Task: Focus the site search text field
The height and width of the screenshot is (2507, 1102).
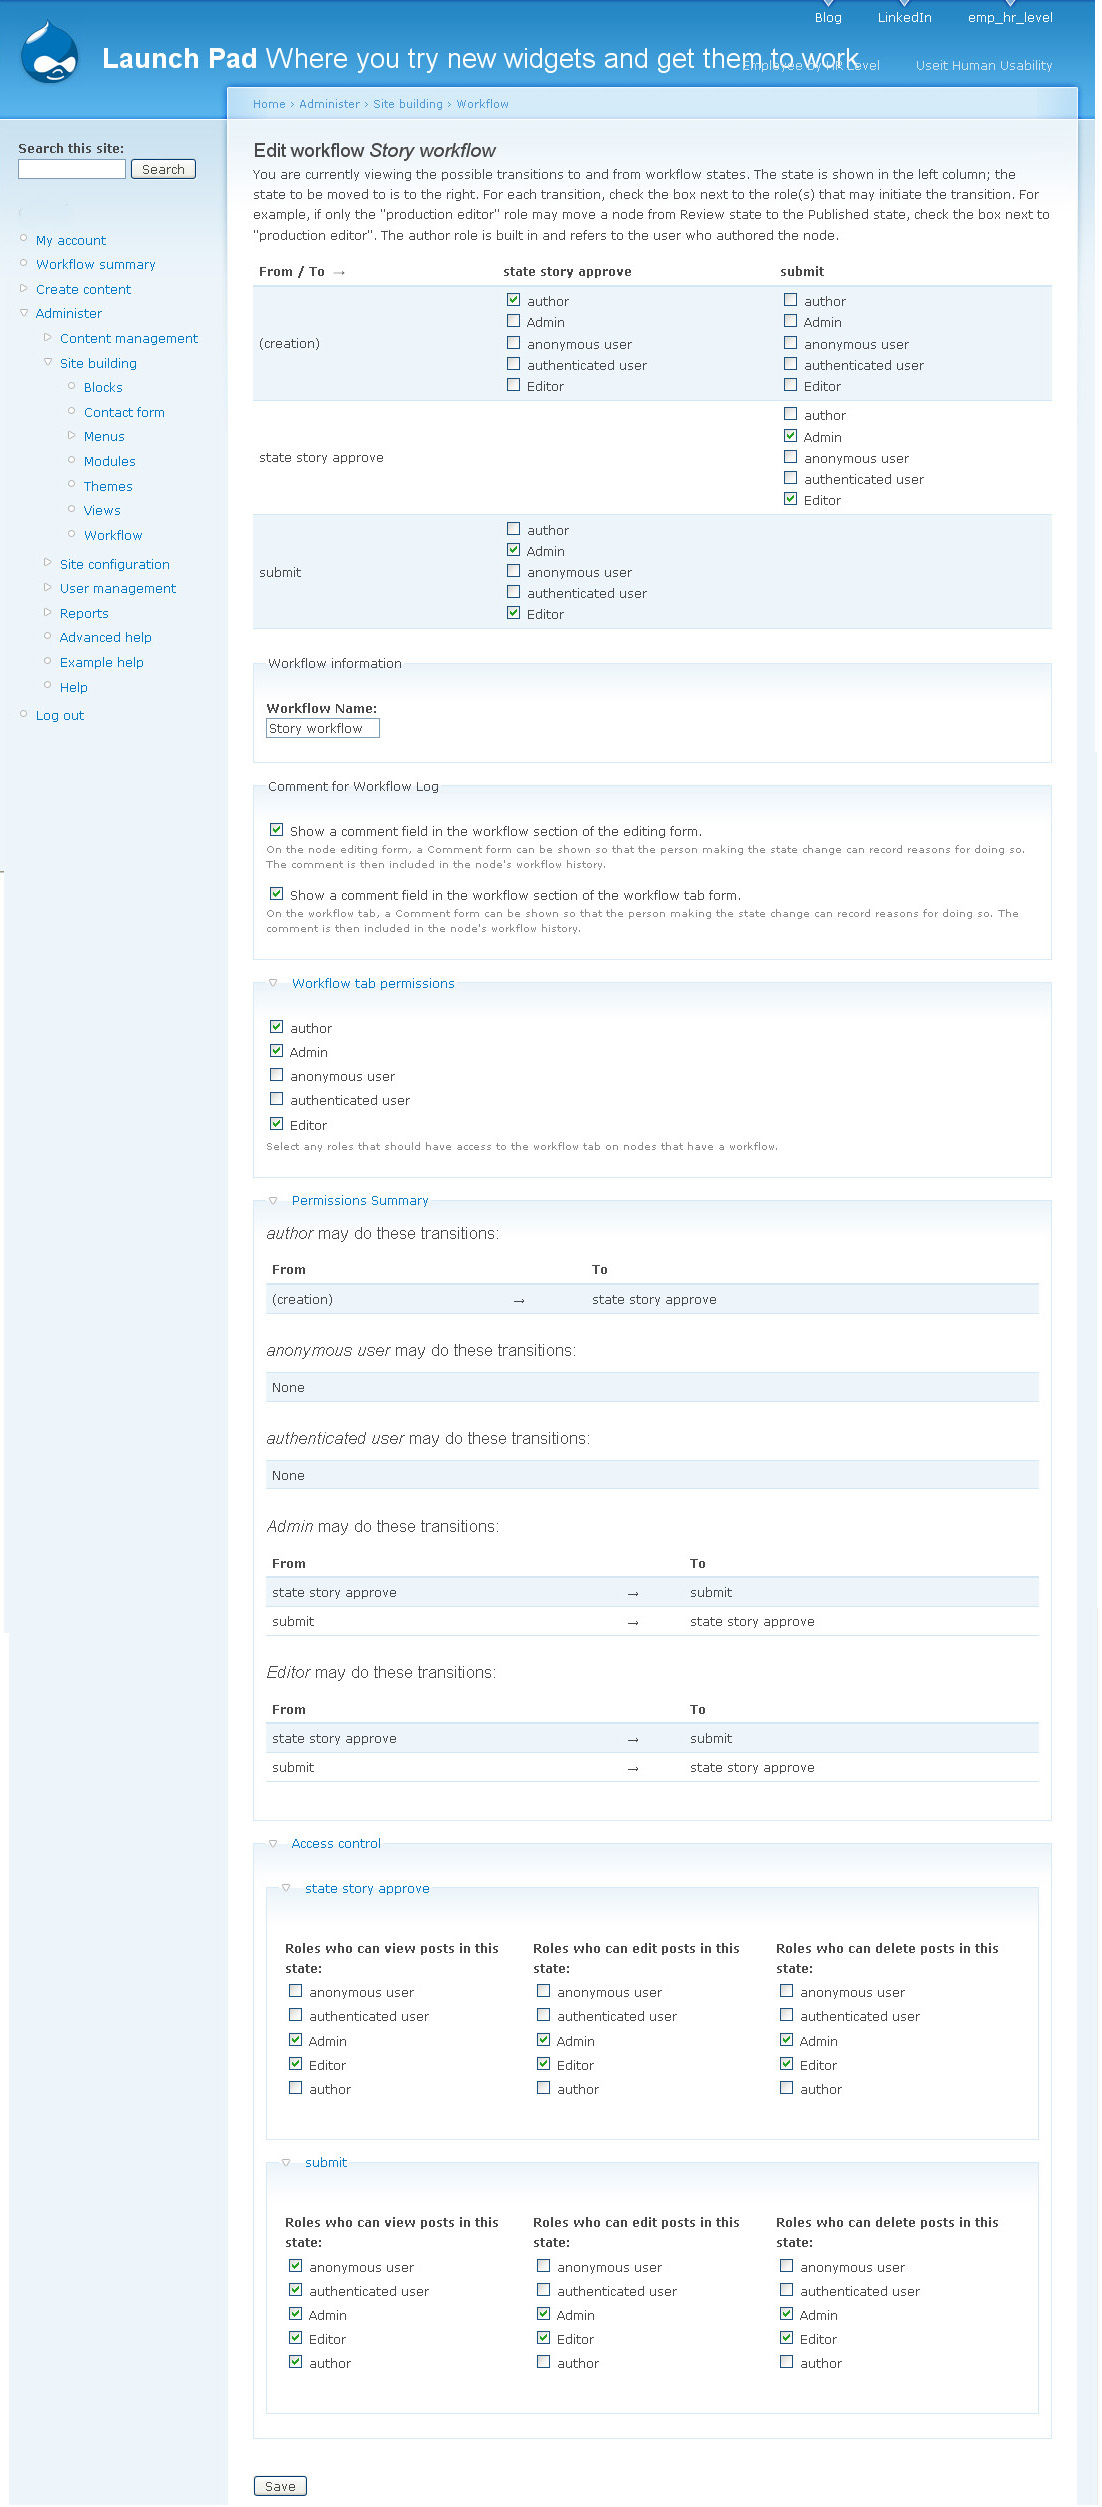Action: click(x=72, y=169)
